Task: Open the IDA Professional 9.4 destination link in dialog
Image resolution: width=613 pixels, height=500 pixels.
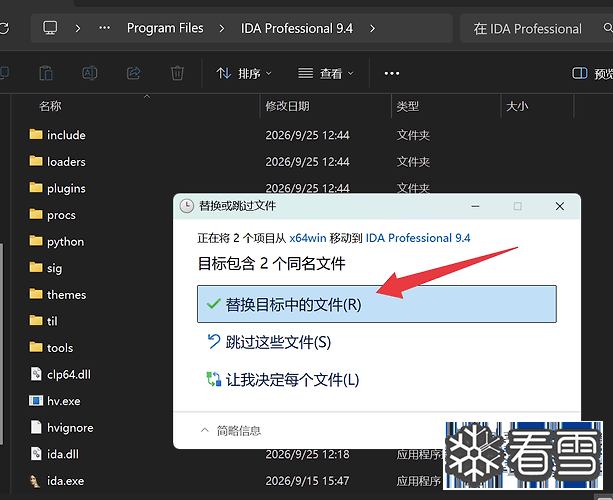Action: tap(418, 238)
